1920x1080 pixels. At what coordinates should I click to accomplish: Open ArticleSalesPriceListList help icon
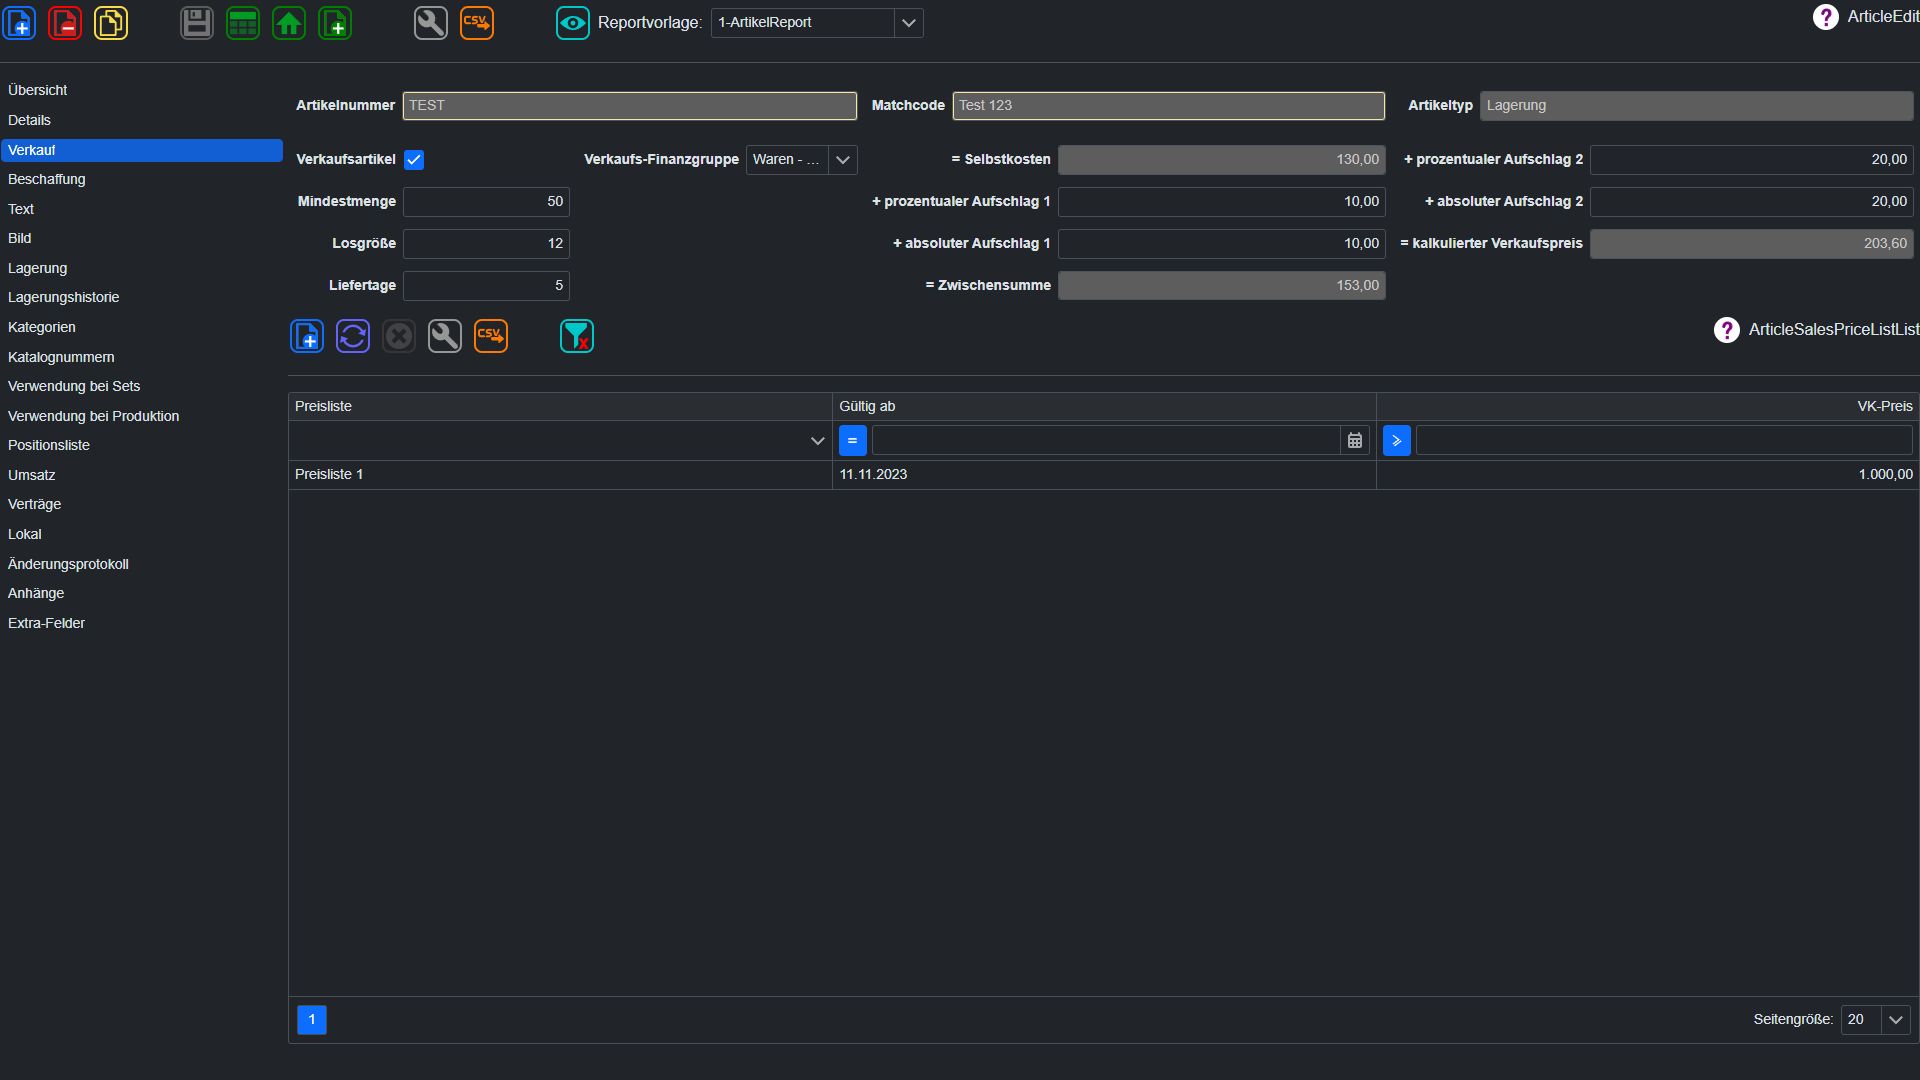[x=1727, y=330]
